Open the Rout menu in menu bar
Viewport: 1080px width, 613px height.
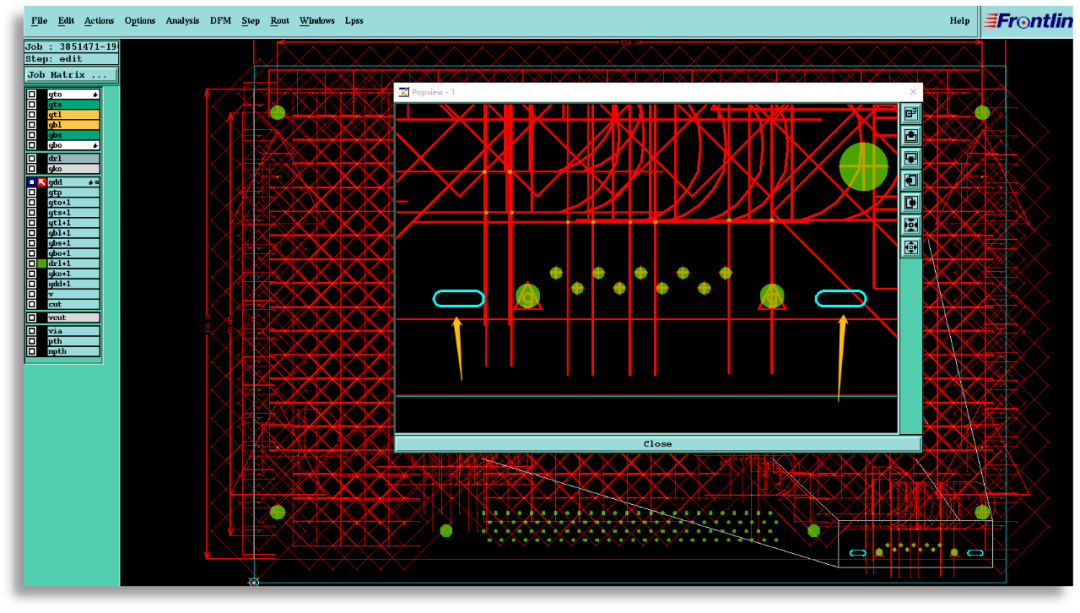[x=280, y=21]
